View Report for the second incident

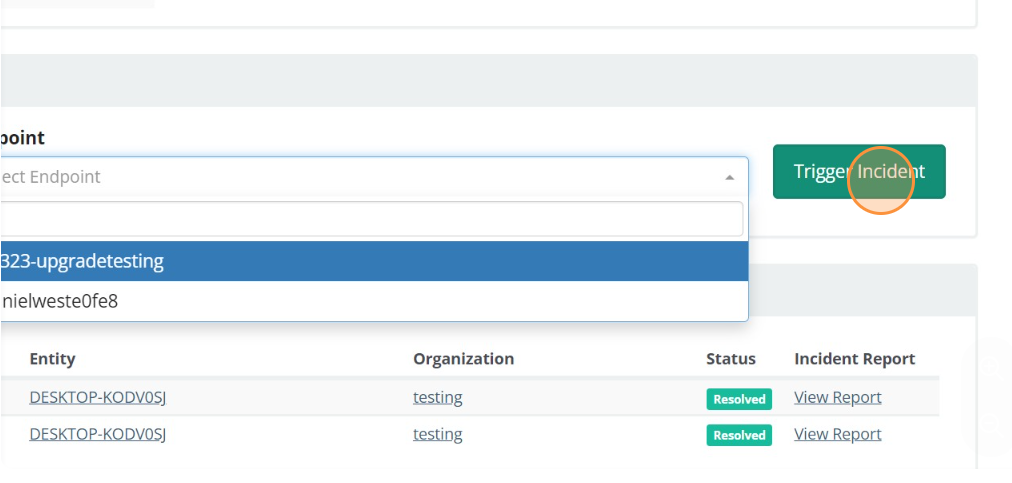837,434
